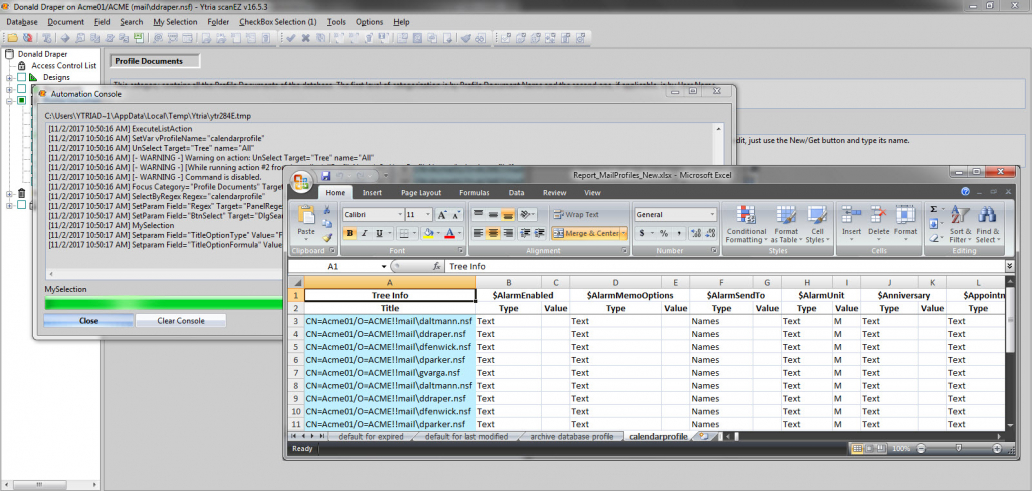Open the My Selection menu
The height and width of the screenshot is (491, 1032).
pos(175,22)
